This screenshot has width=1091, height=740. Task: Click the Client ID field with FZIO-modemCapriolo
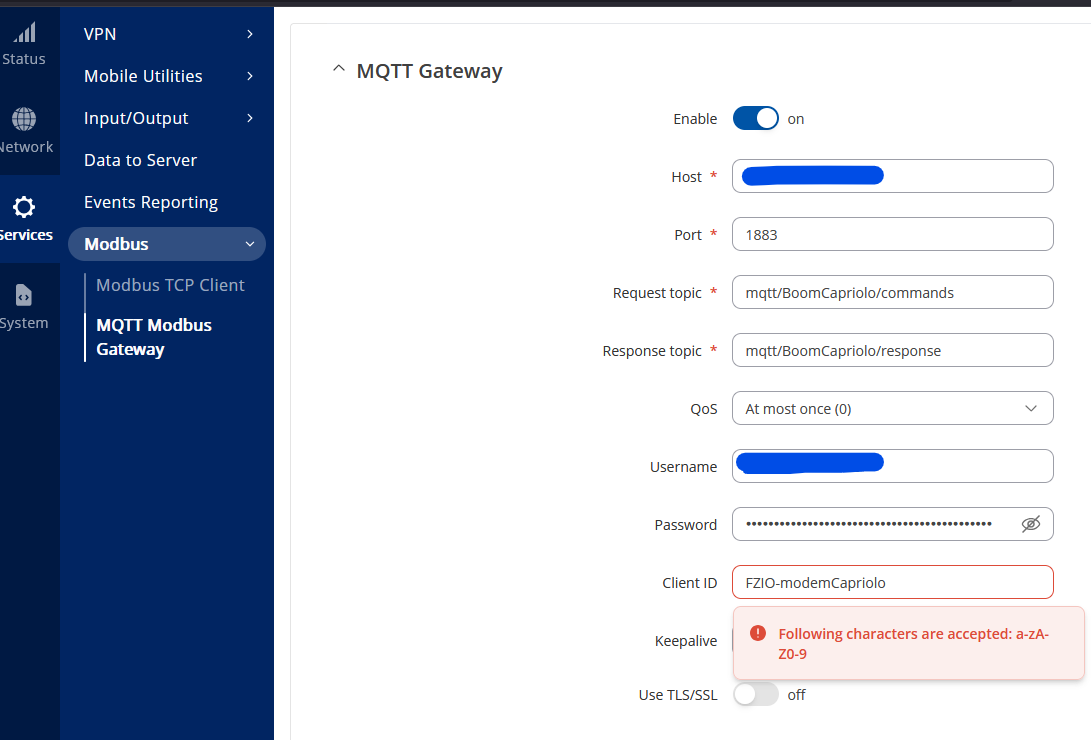[893, 582]
